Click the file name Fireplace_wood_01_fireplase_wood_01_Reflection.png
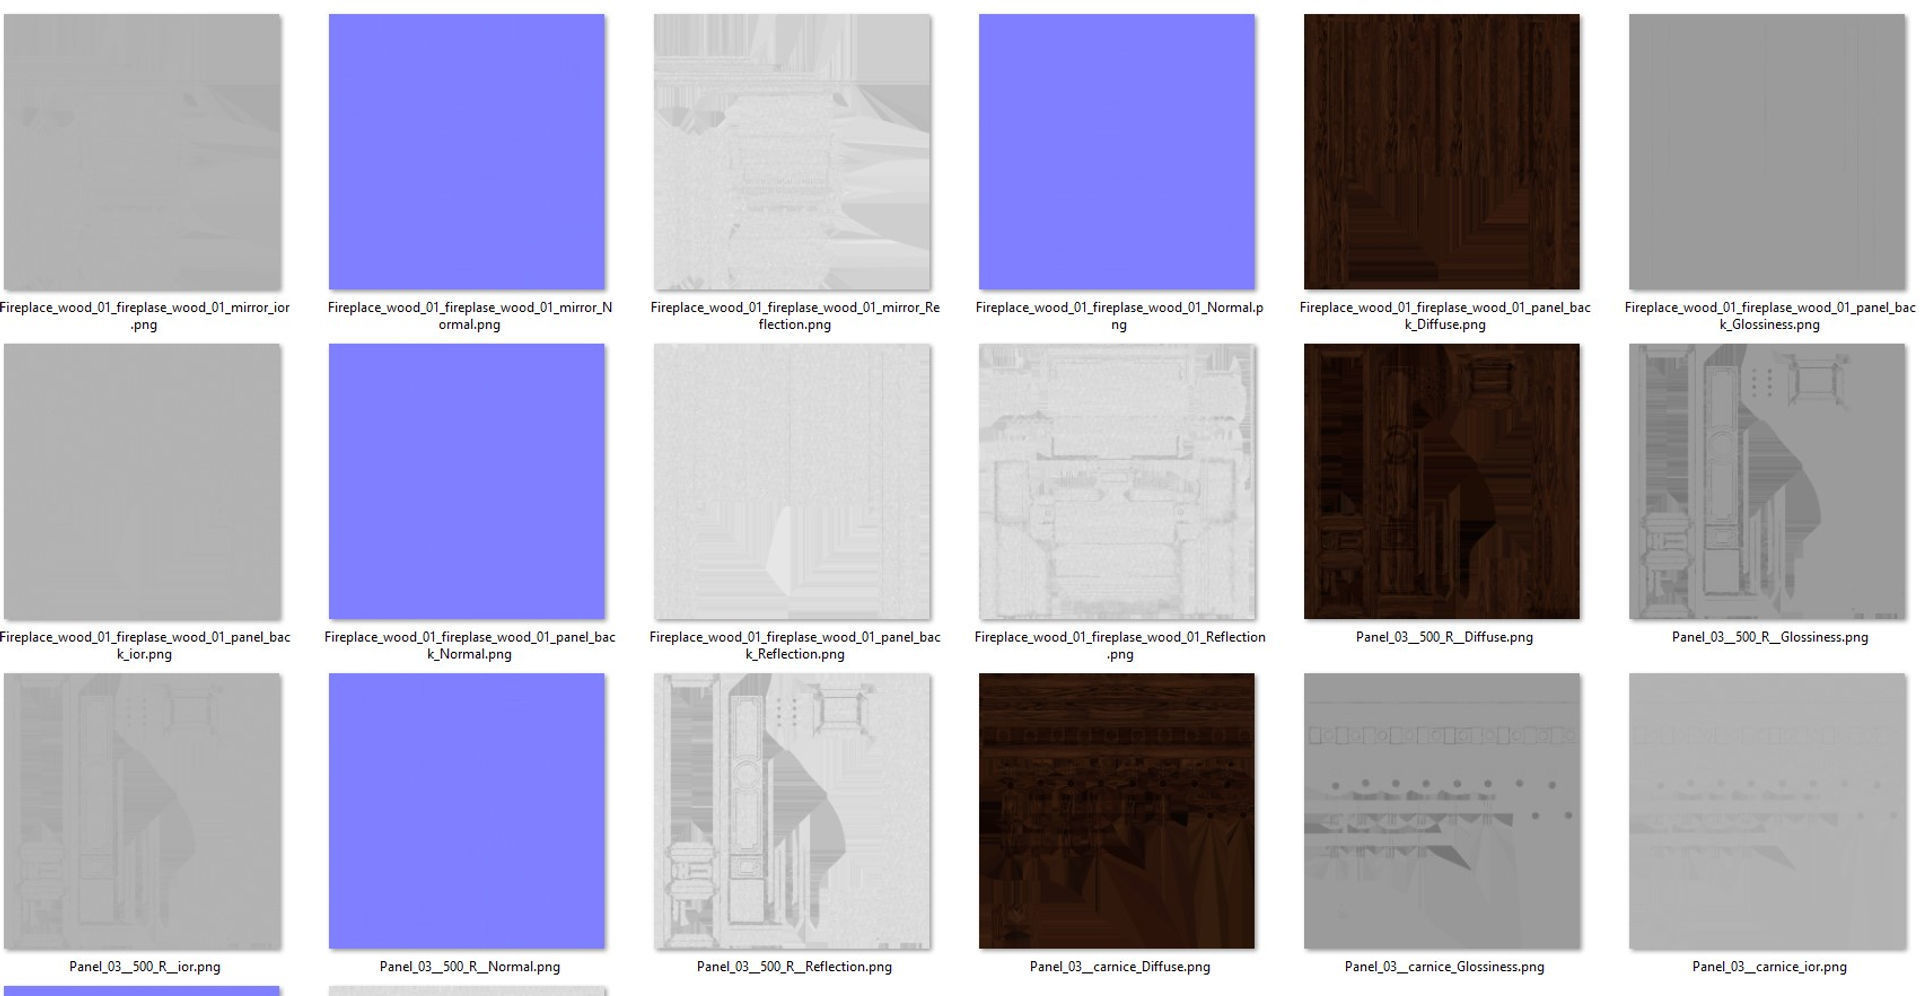The image size is (1920, 996). click(x=1120, y=645)
